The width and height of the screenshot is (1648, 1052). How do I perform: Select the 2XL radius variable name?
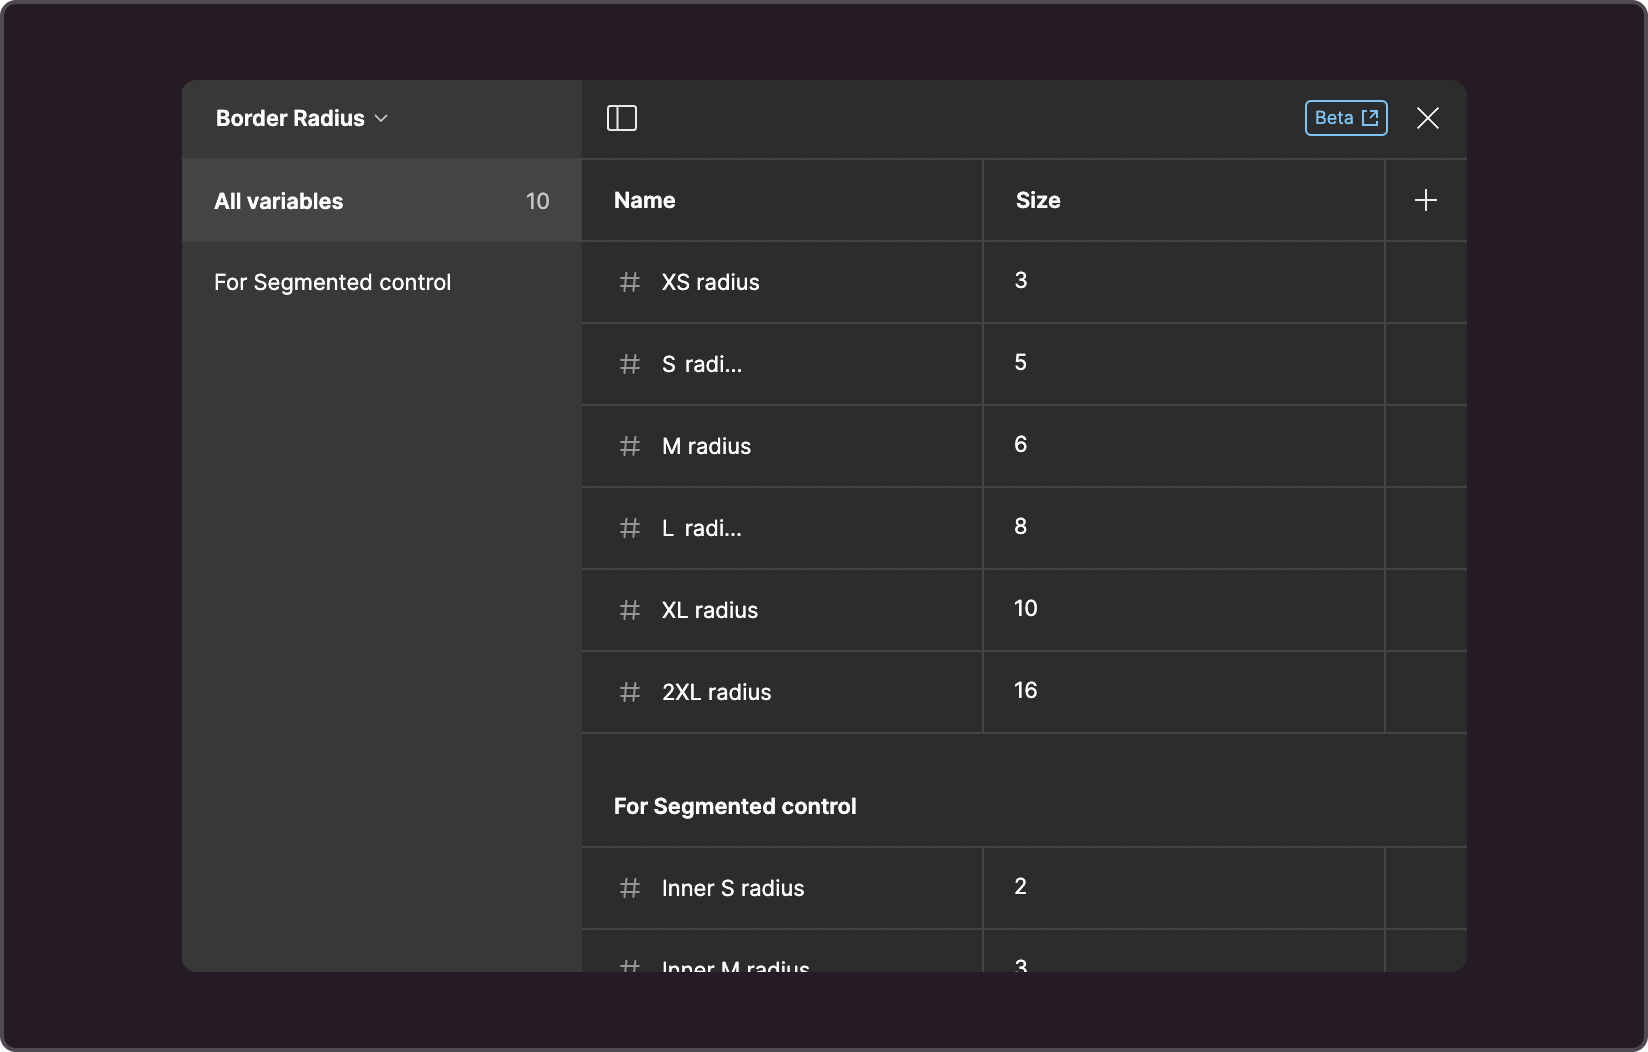[x=716, y=692]
